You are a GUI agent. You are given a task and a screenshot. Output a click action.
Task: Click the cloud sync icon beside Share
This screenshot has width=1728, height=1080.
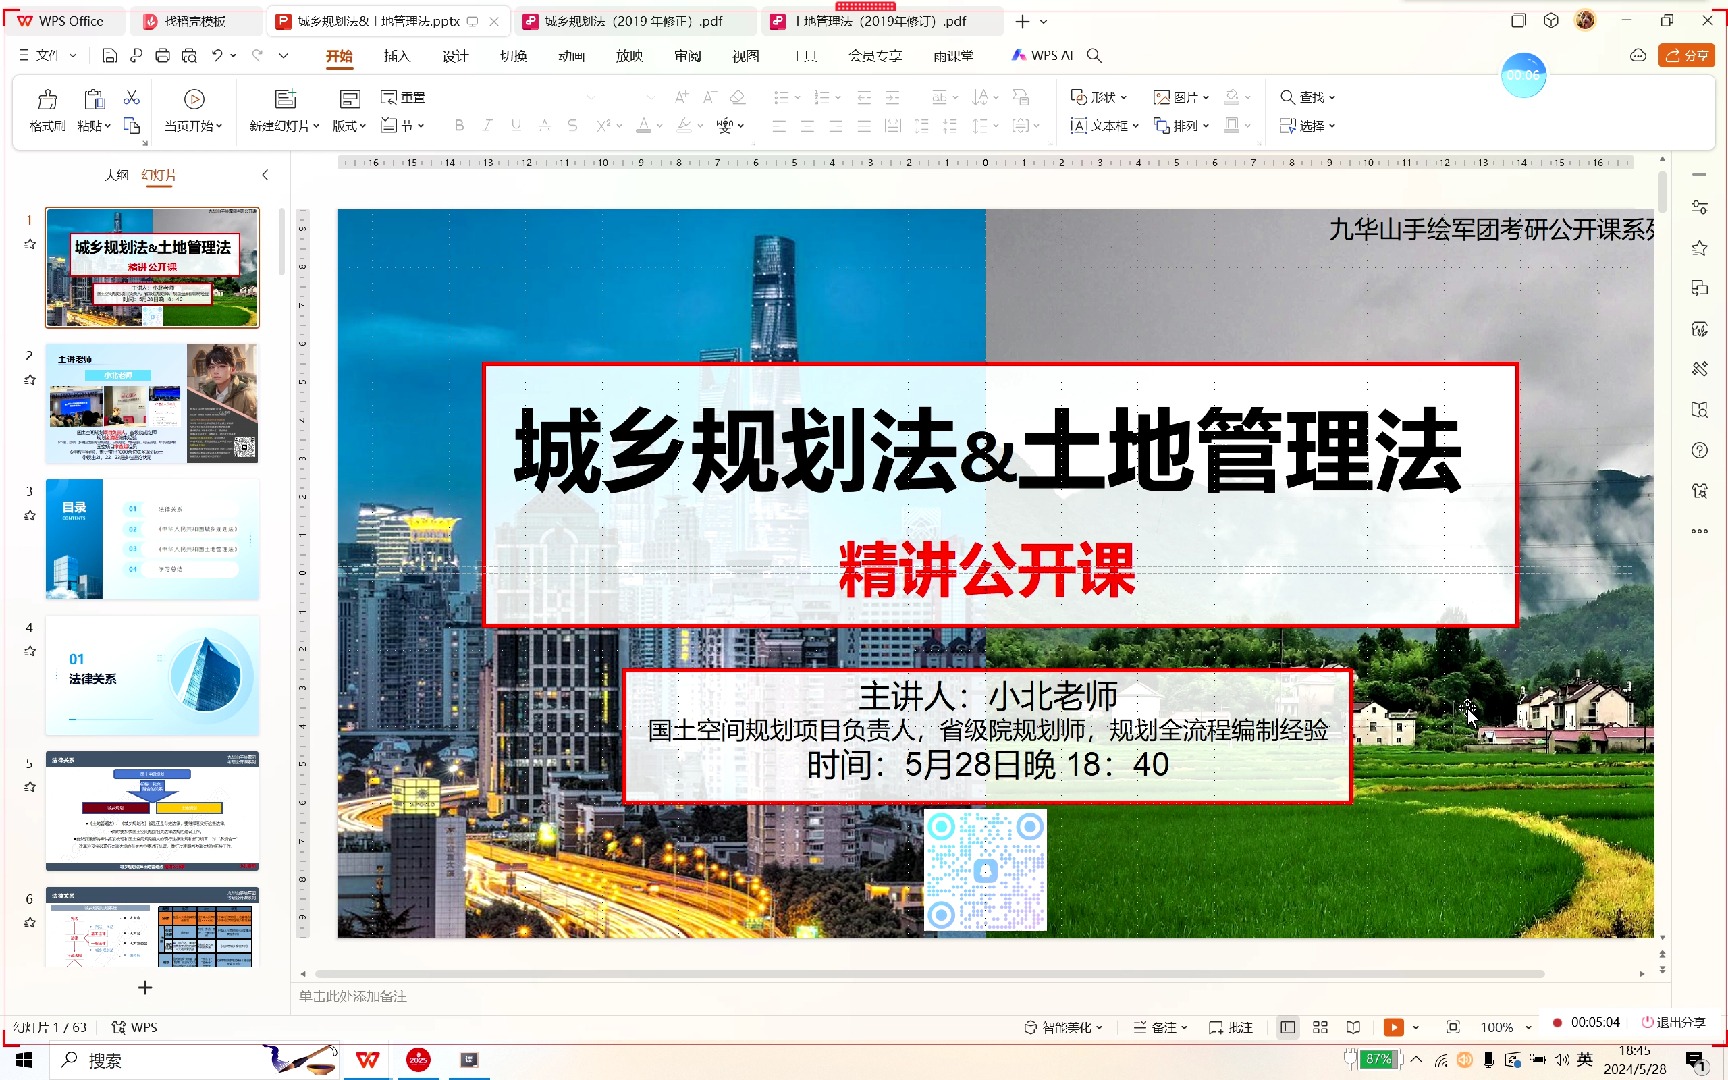coord(1638,55)
